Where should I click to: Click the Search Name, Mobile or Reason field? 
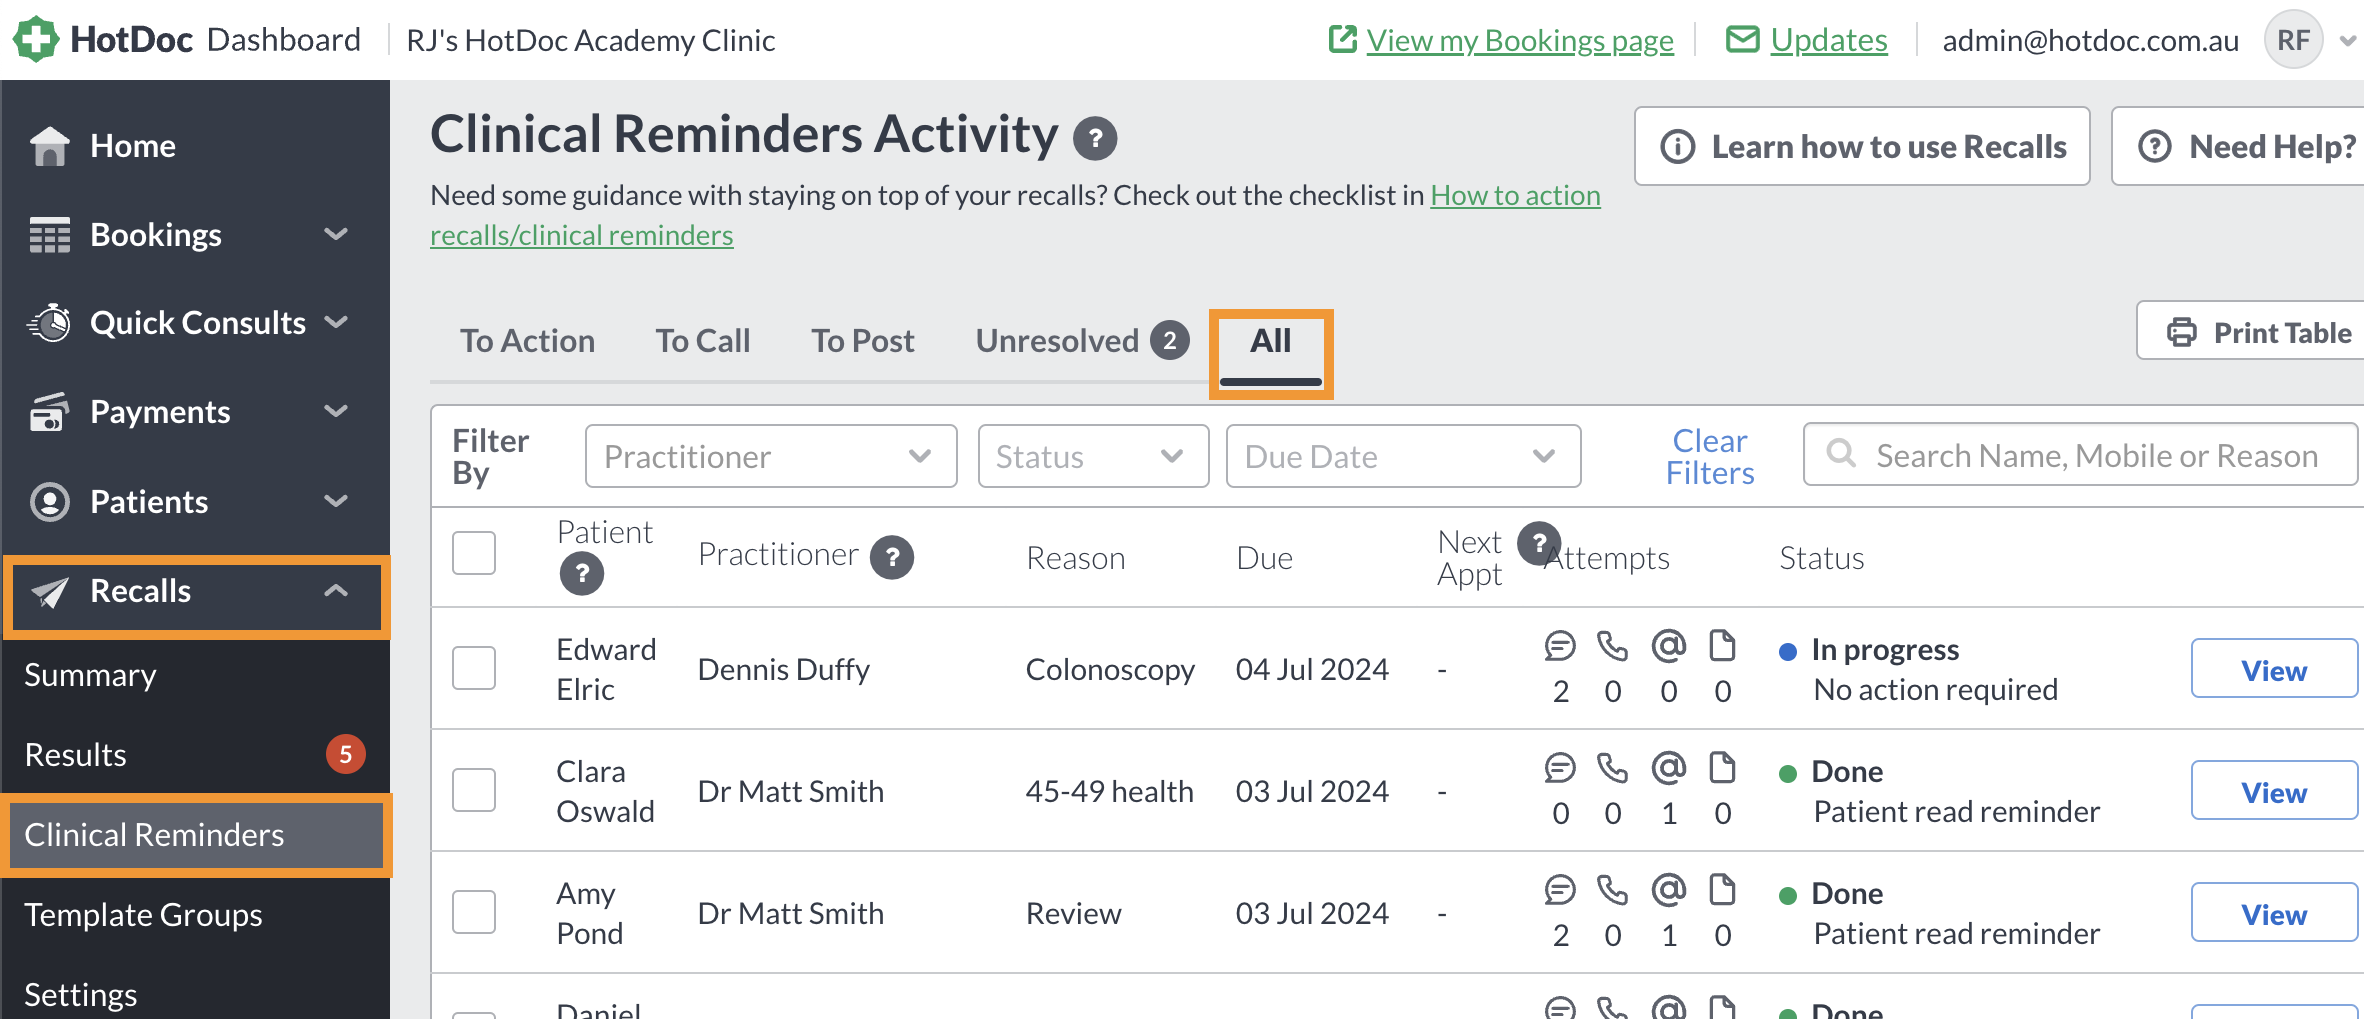[2081, 455]
